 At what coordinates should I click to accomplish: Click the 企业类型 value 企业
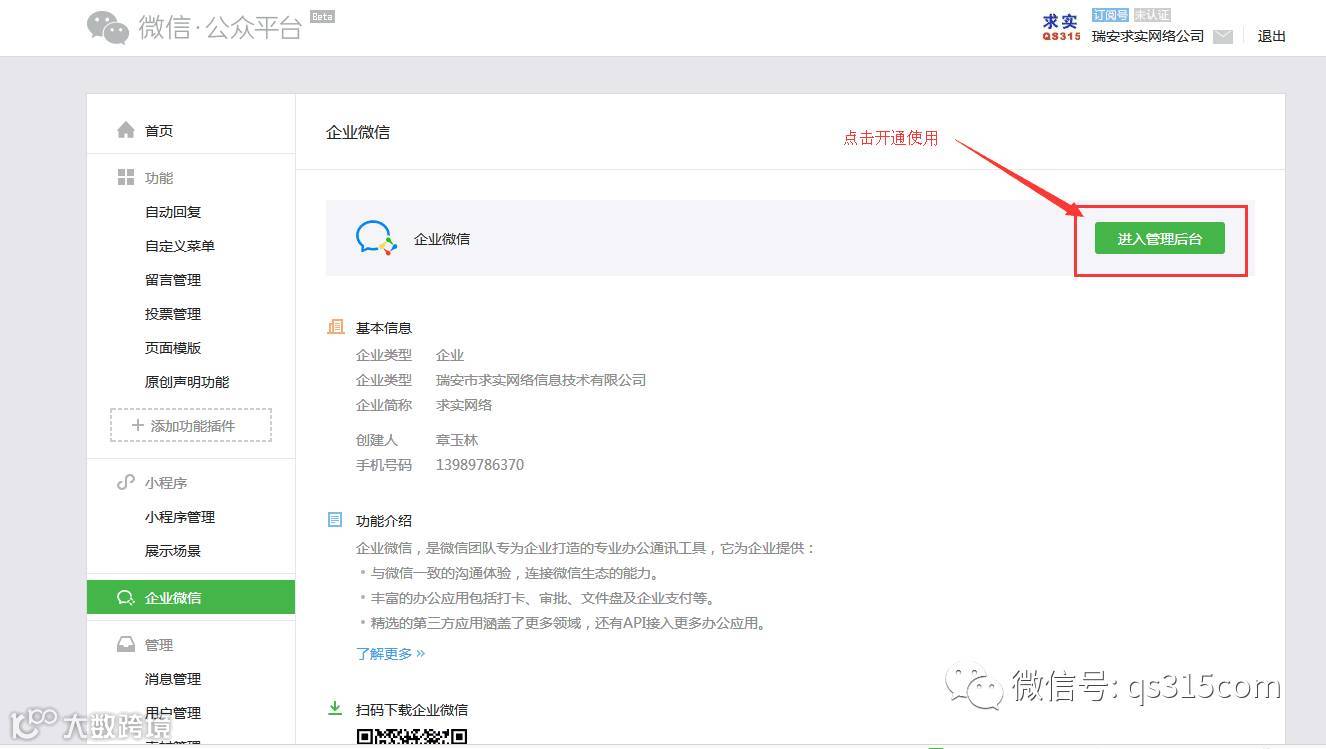pos(450,355)
